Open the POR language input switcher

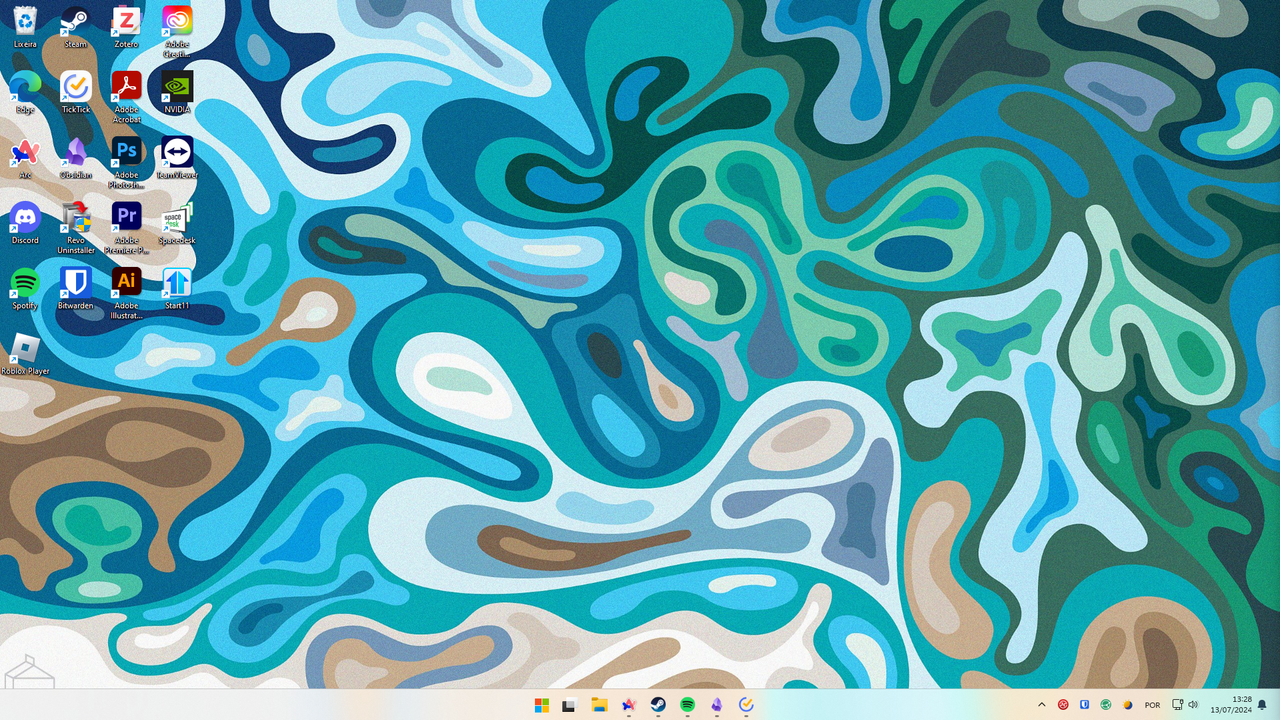click(1152, 705)
